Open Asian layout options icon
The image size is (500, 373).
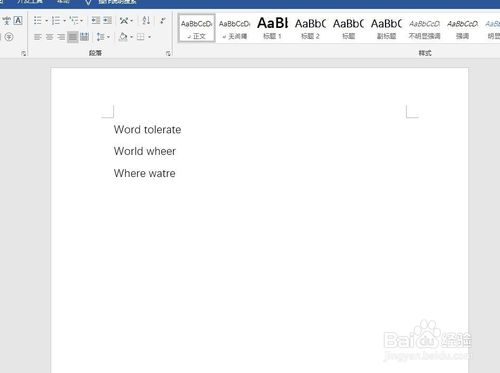pos(124,21)
